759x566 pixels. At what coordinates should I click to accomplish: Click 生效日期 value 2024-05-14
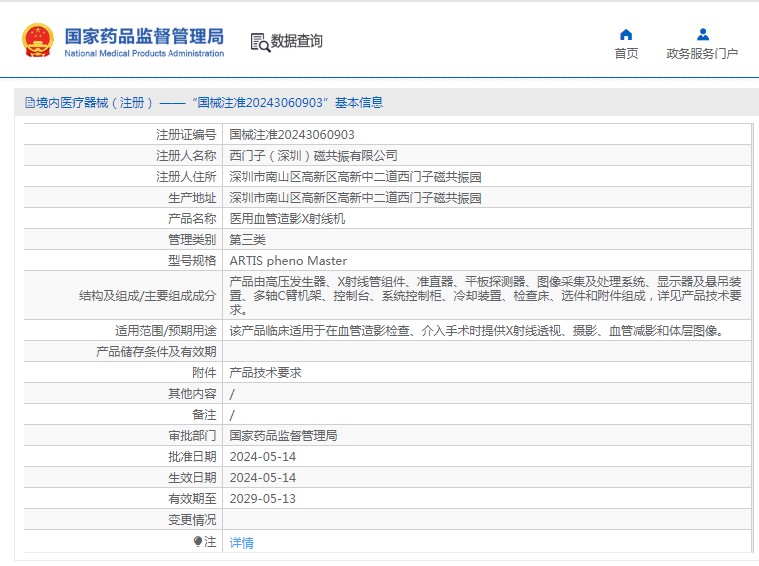pos(263,477)
